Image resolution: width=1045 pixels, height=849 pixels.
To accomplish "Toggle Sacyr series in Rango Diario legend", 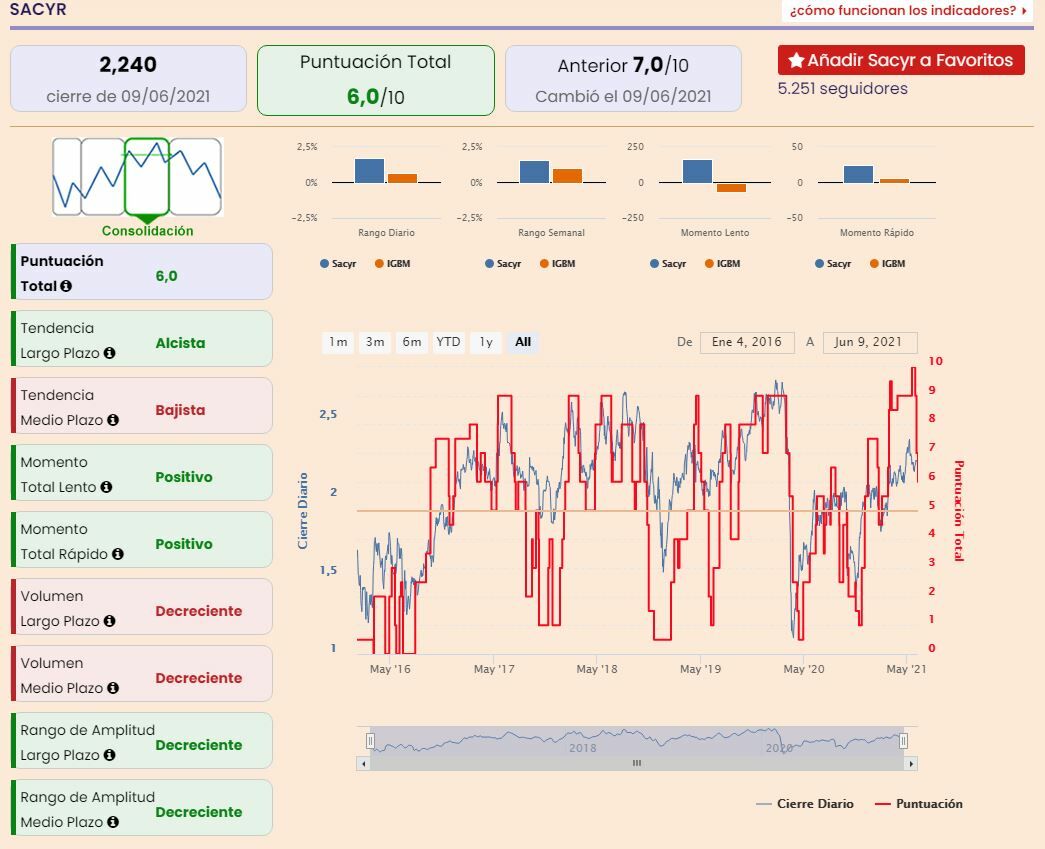I will 338,264.
